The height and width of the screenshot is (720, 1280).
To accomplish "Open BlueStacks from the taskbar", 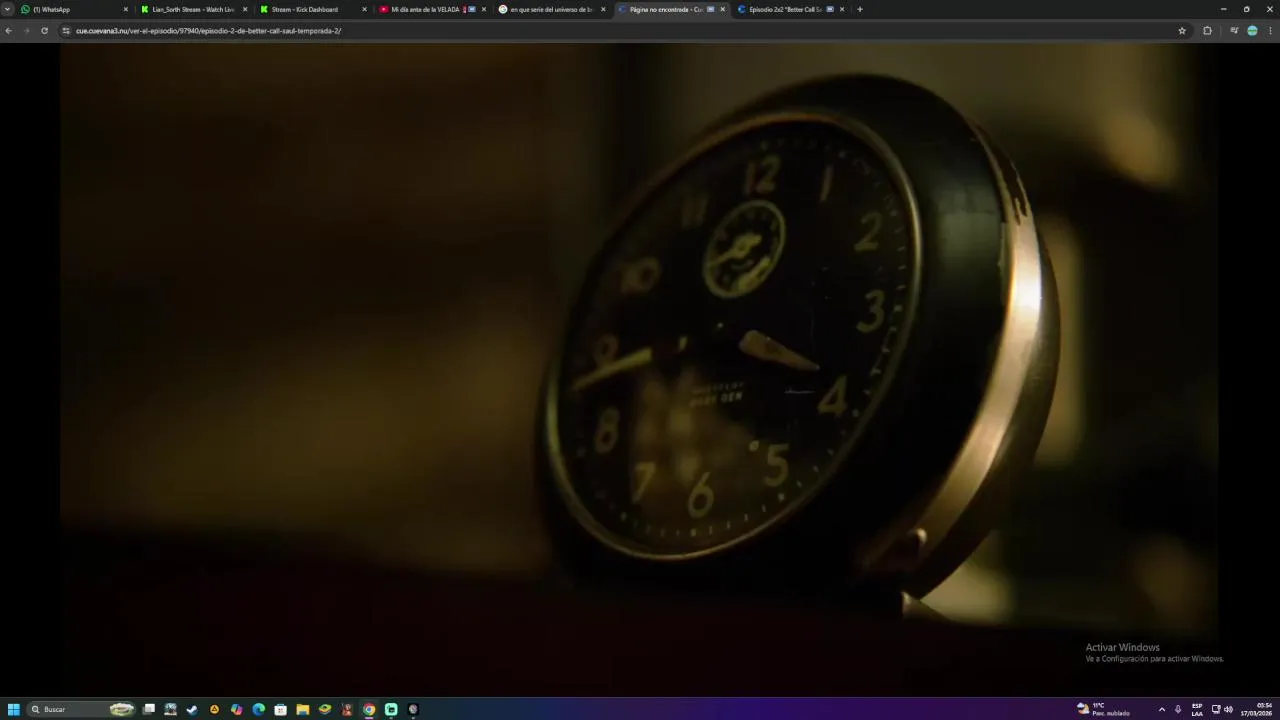I will 324,709.
